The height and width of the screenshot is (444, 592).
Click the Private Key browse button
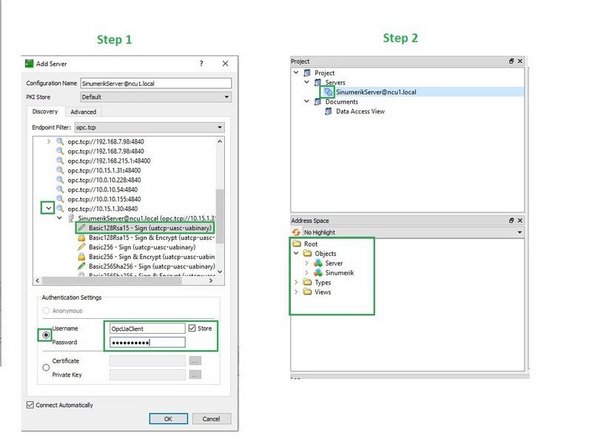(195, 375)
